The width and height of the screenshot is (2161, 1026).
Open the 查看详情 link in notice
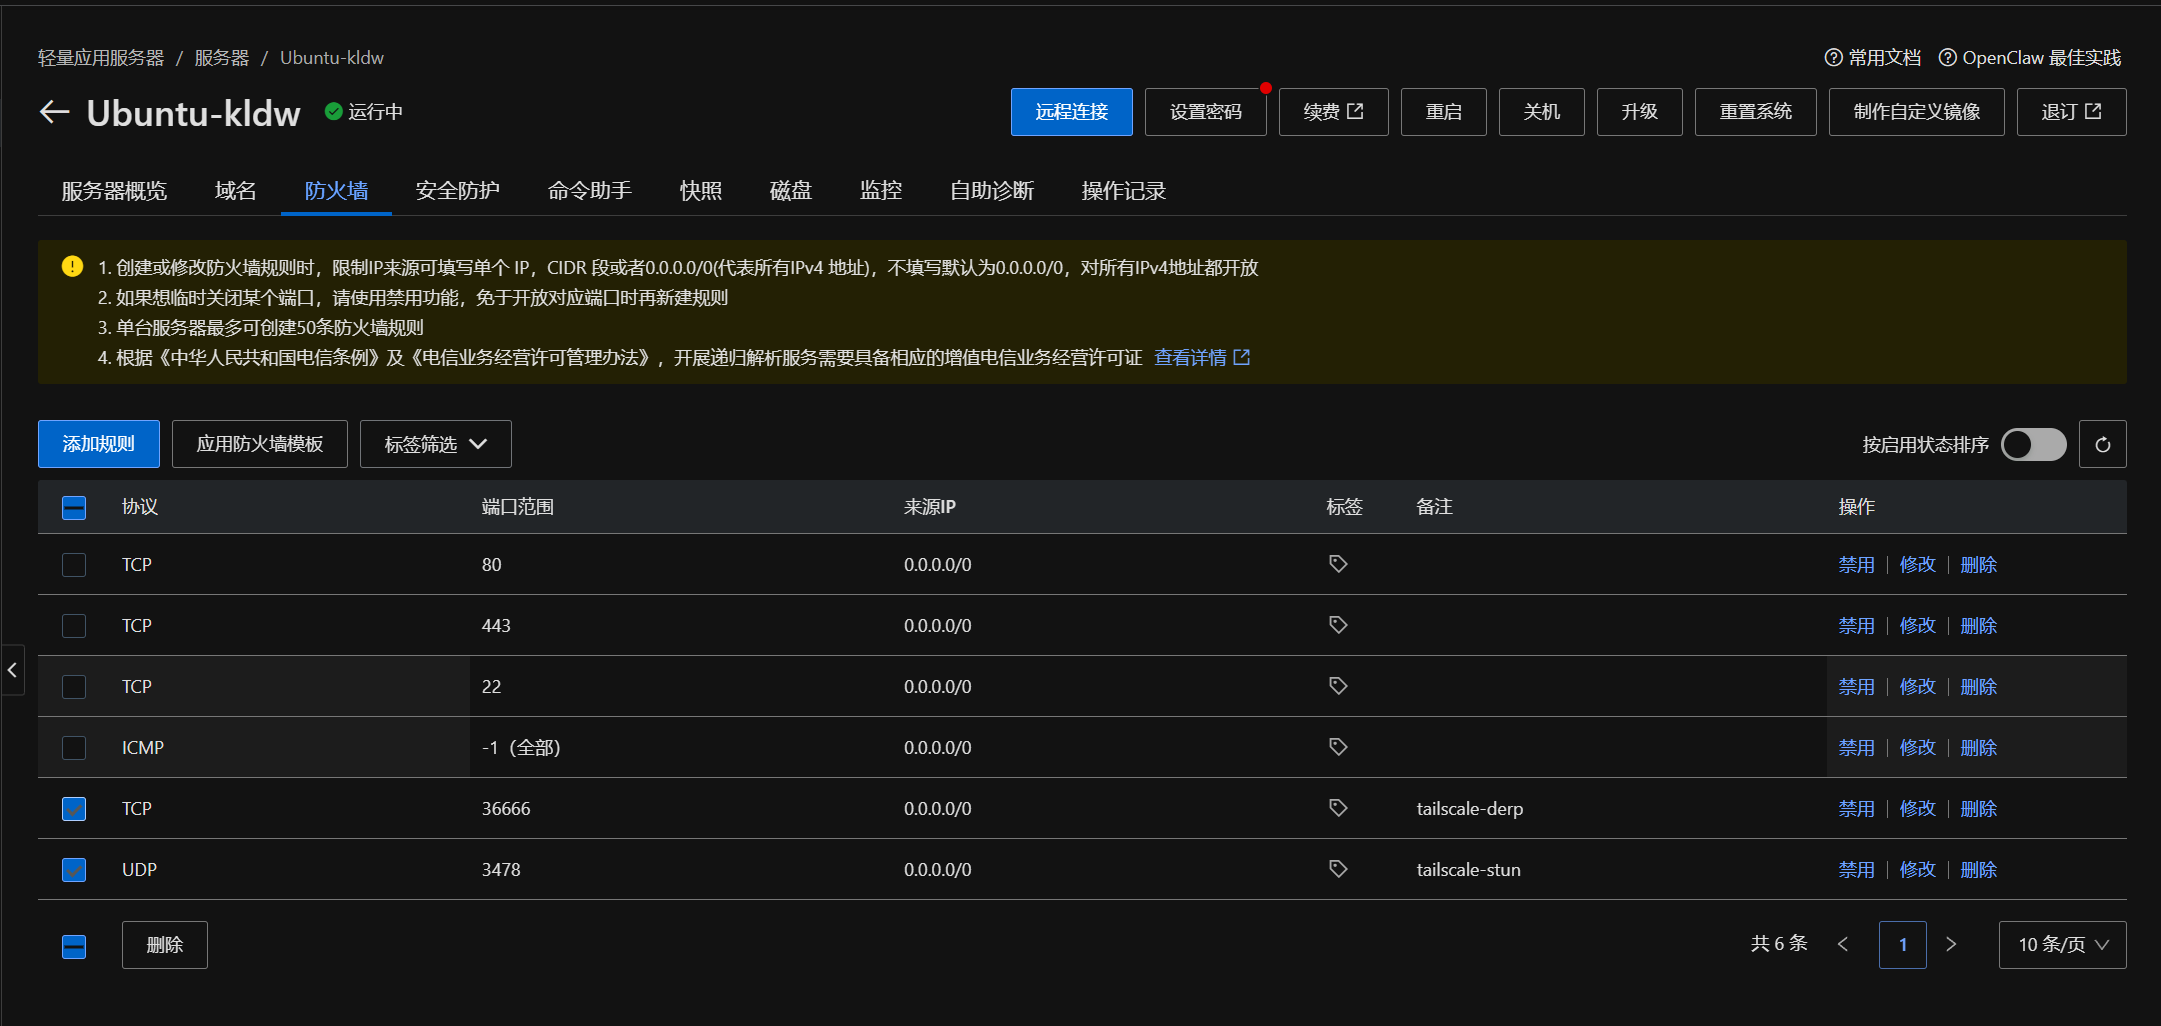(x=1201, y=358)
